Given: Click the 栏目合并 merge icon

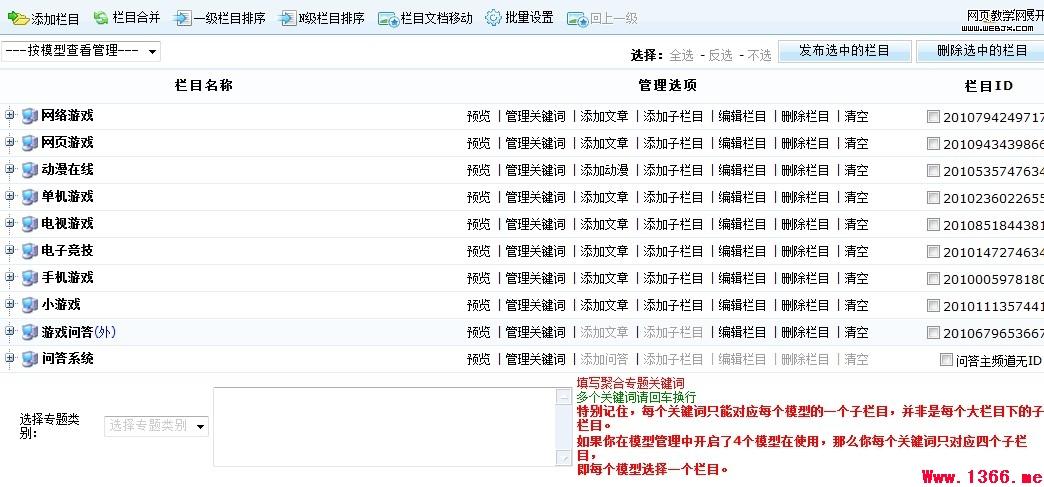Looking at the screenshot, I should (x=101, y=18).
